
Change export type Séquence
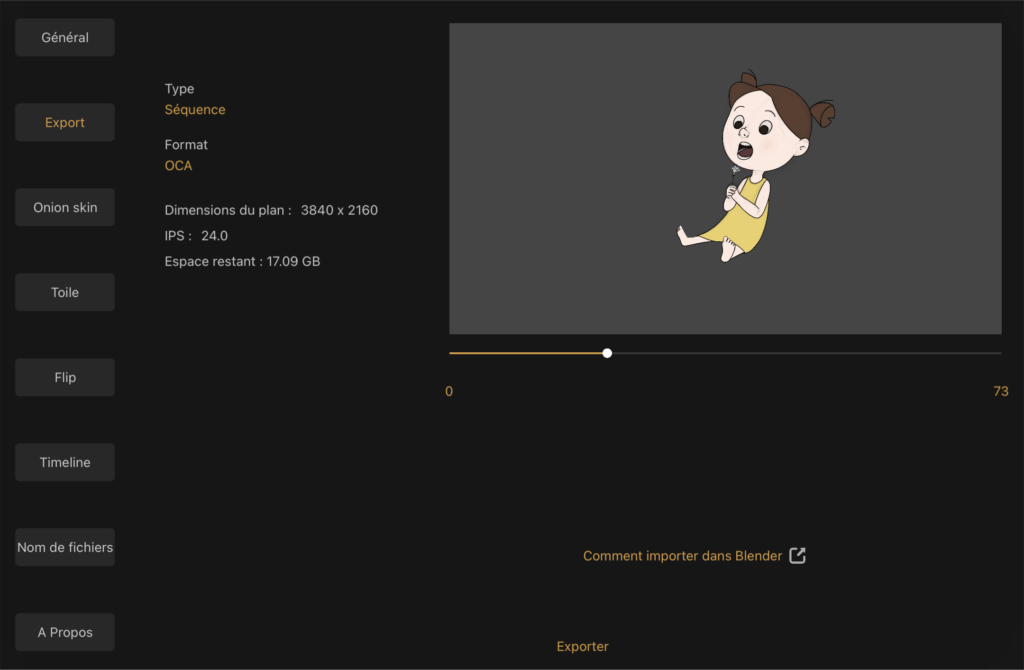point(195,110)
